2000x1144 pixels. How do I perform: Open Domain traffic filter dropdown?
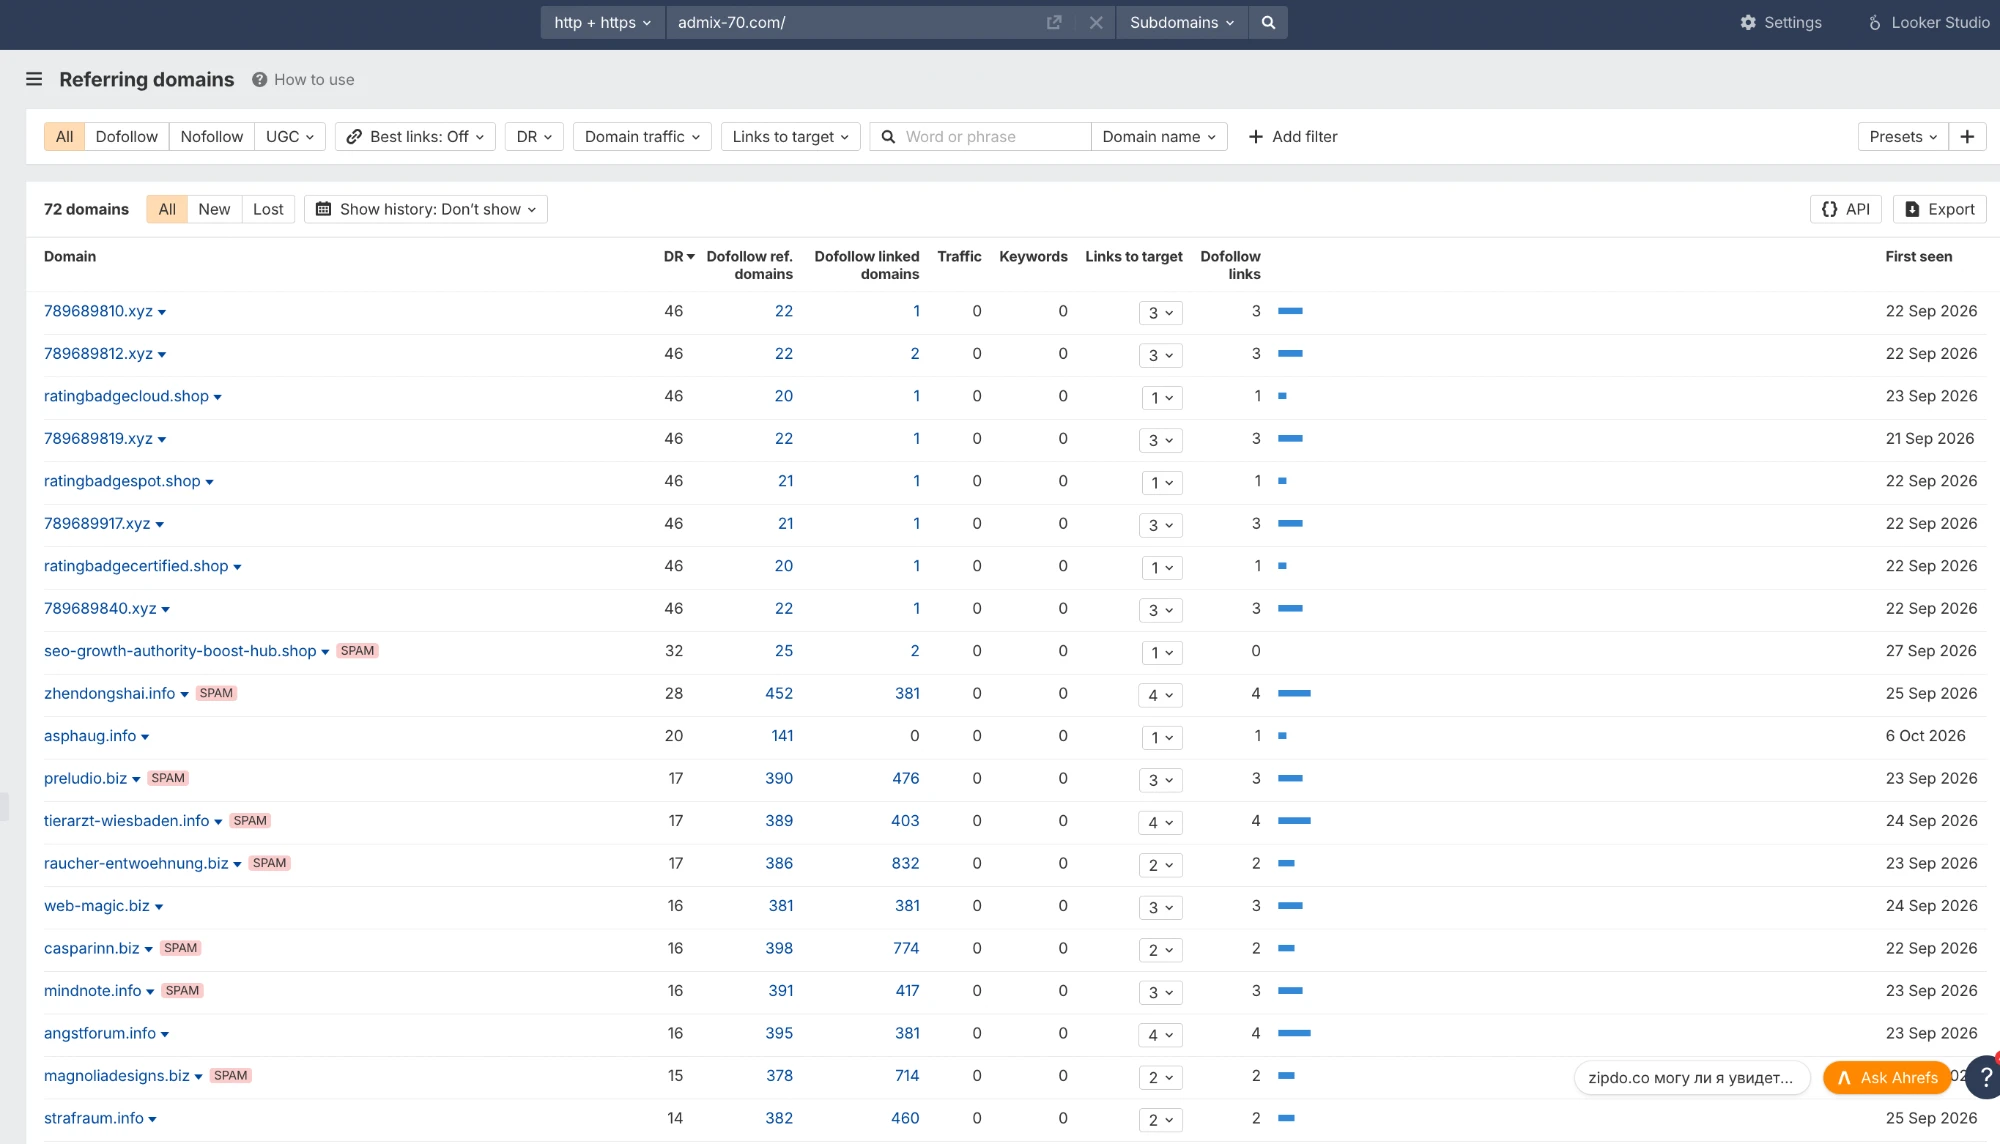(x=642, y=137)
